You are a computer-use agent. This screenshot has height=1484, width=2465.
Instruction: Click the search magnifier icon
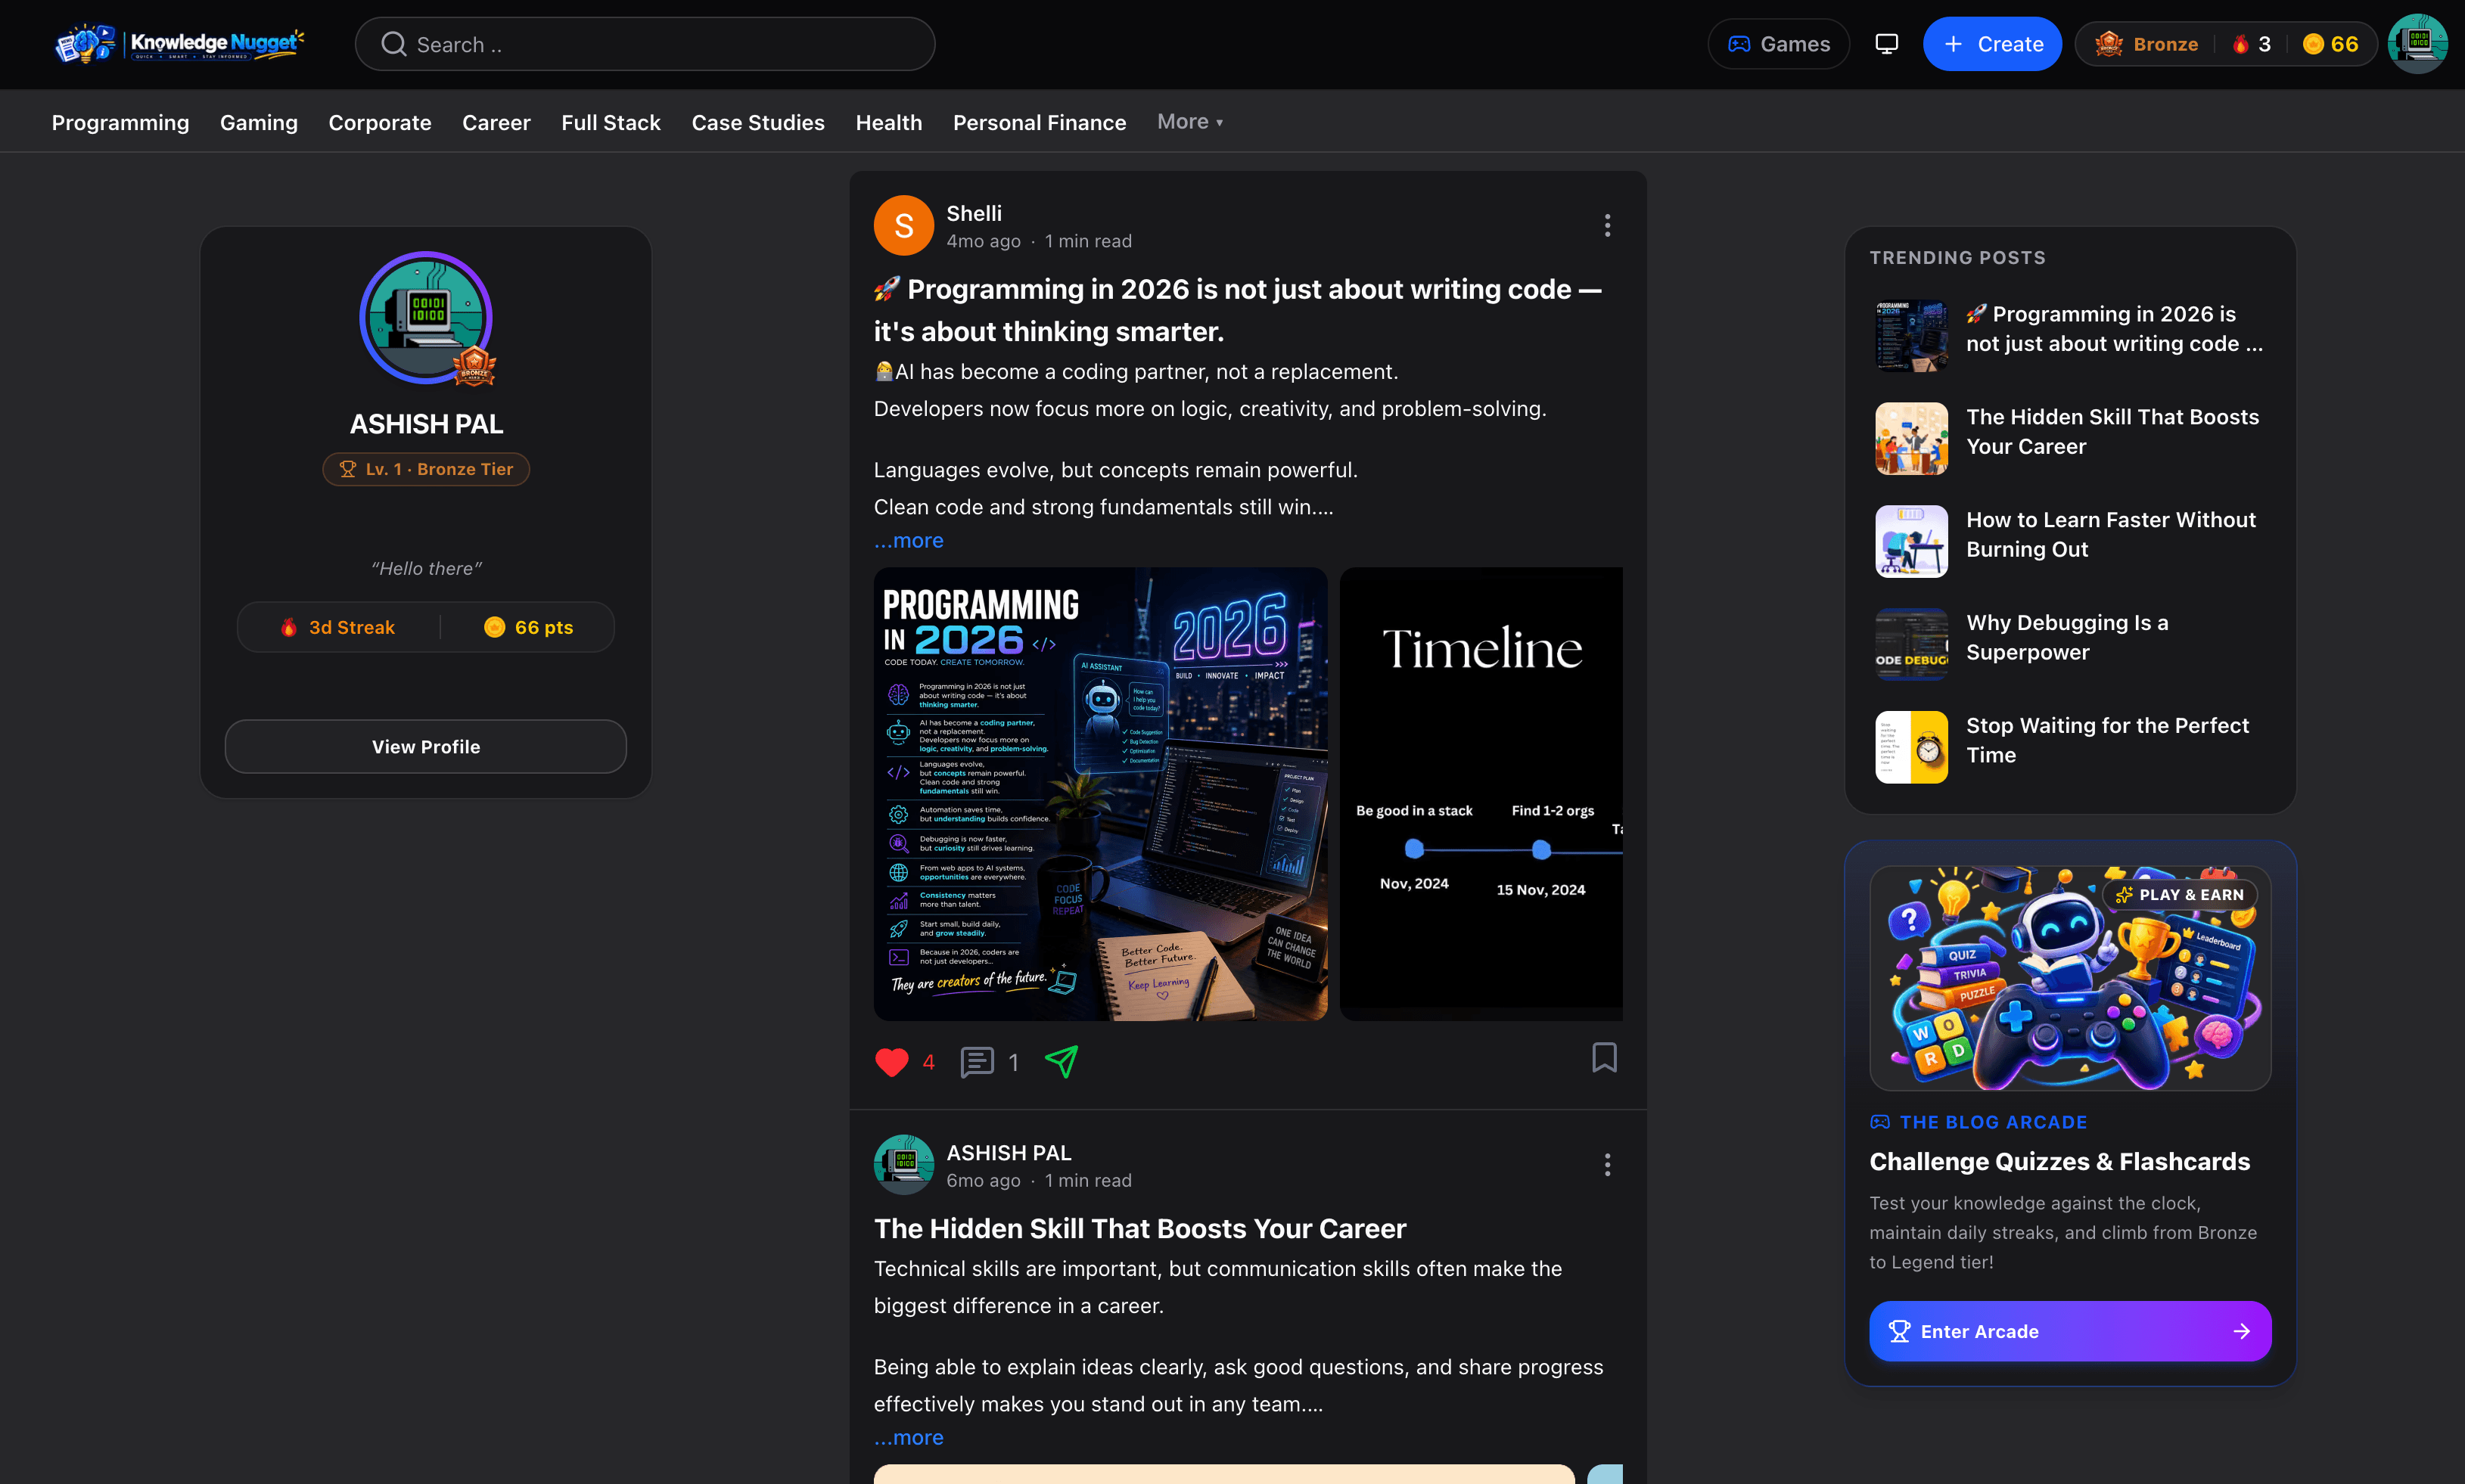(x=394, y=44)
